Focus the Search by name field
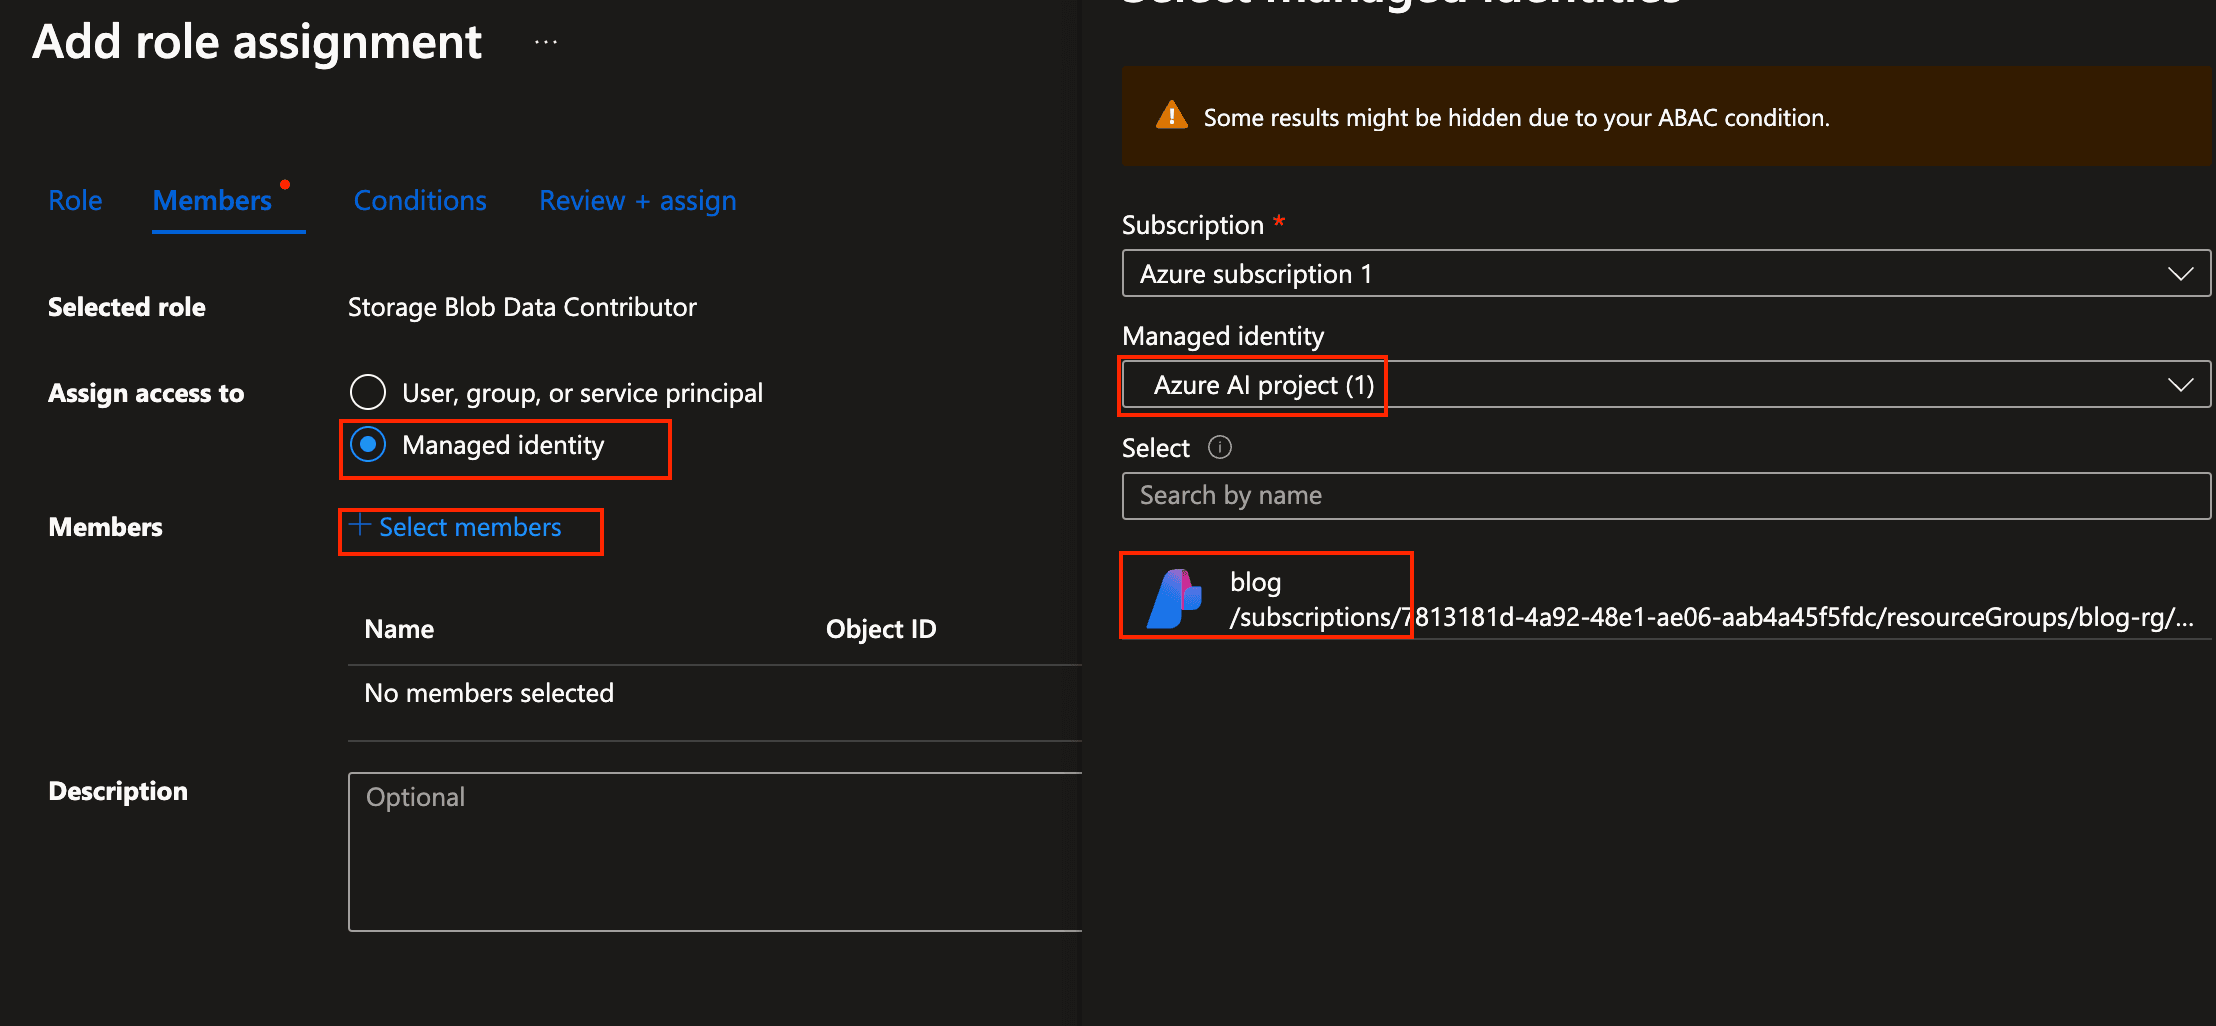This screenshot has width=2216, height=1026. pos(1666,496)
